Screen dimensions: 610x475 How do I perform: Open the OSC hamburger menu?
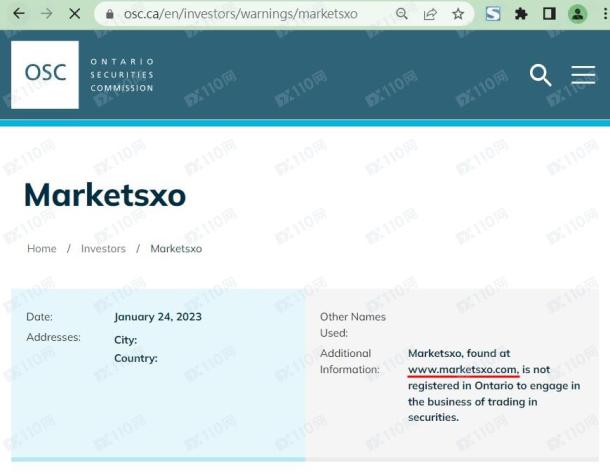(583, 75)
